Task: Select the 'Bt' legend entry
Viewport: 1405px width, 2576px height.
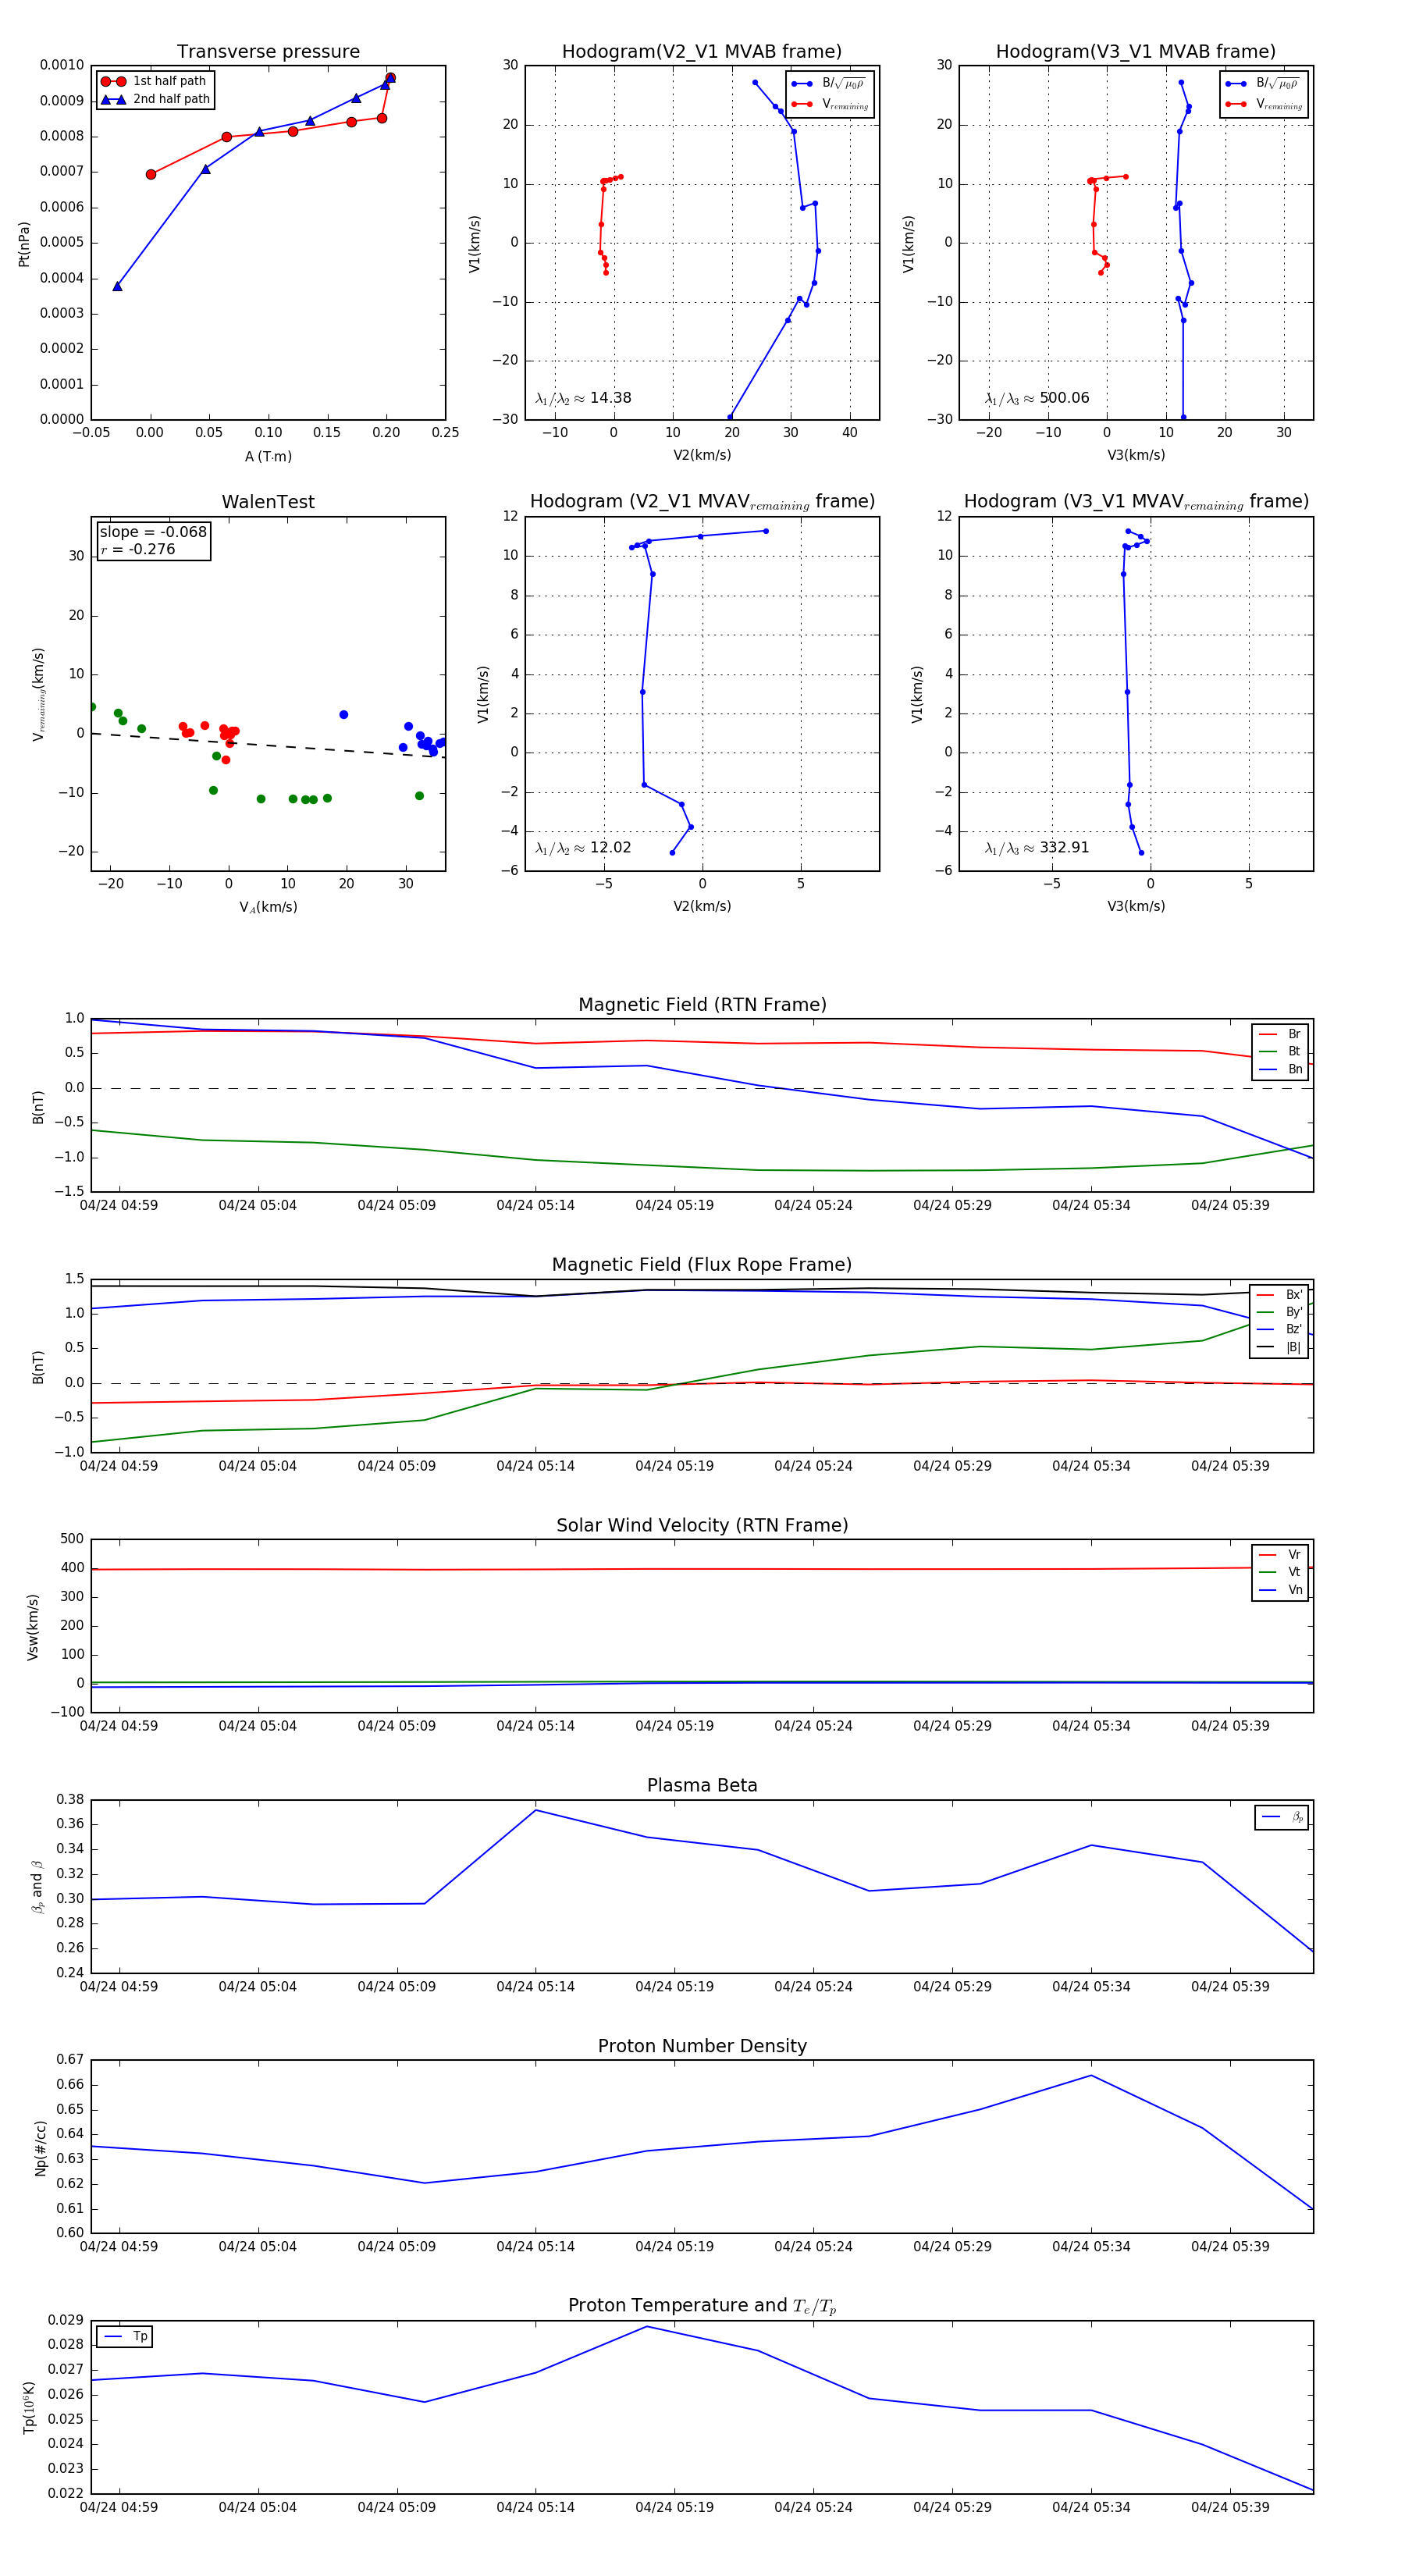Action: tap(1280, 1052)
